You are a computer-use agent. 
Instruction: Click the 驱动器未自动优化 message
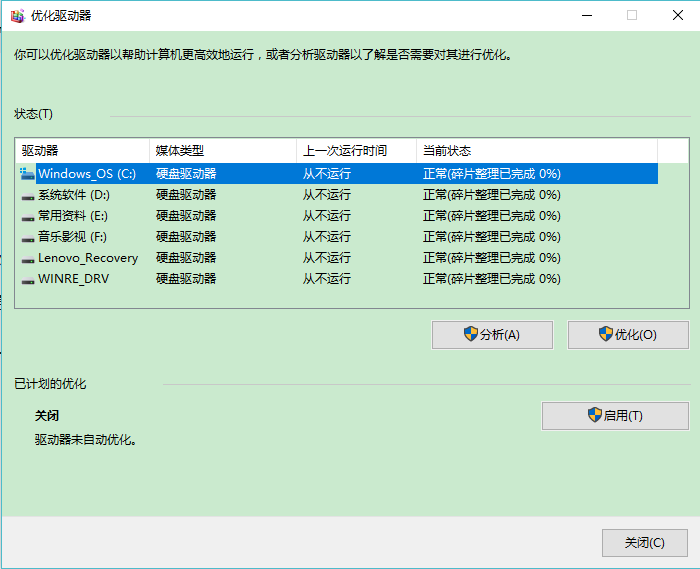pyautogui.click(x=86, y=440)
